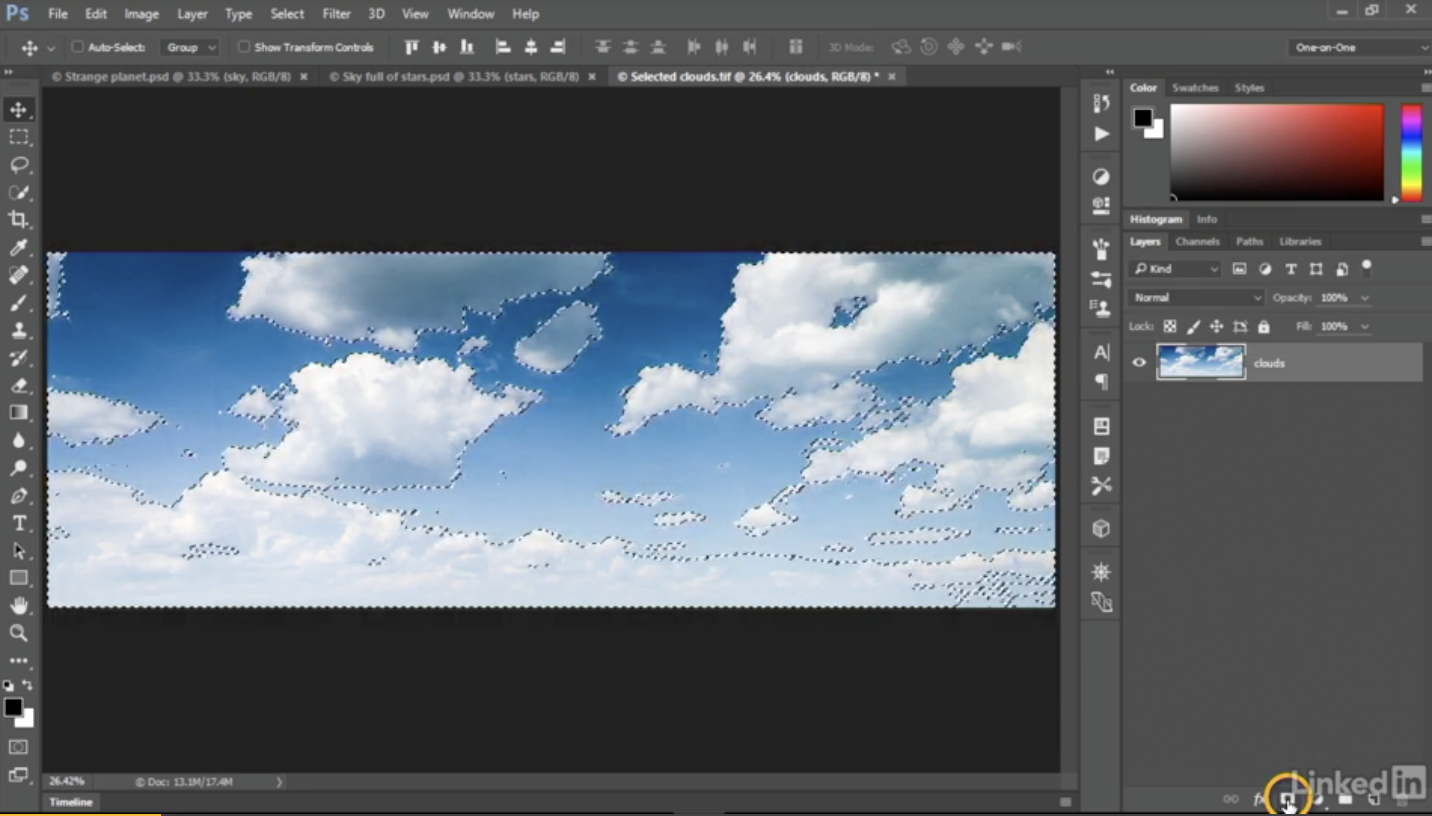Select the Path Selection arrow tool
Screen dimensions: 1432x816
[x=19, y=551]
